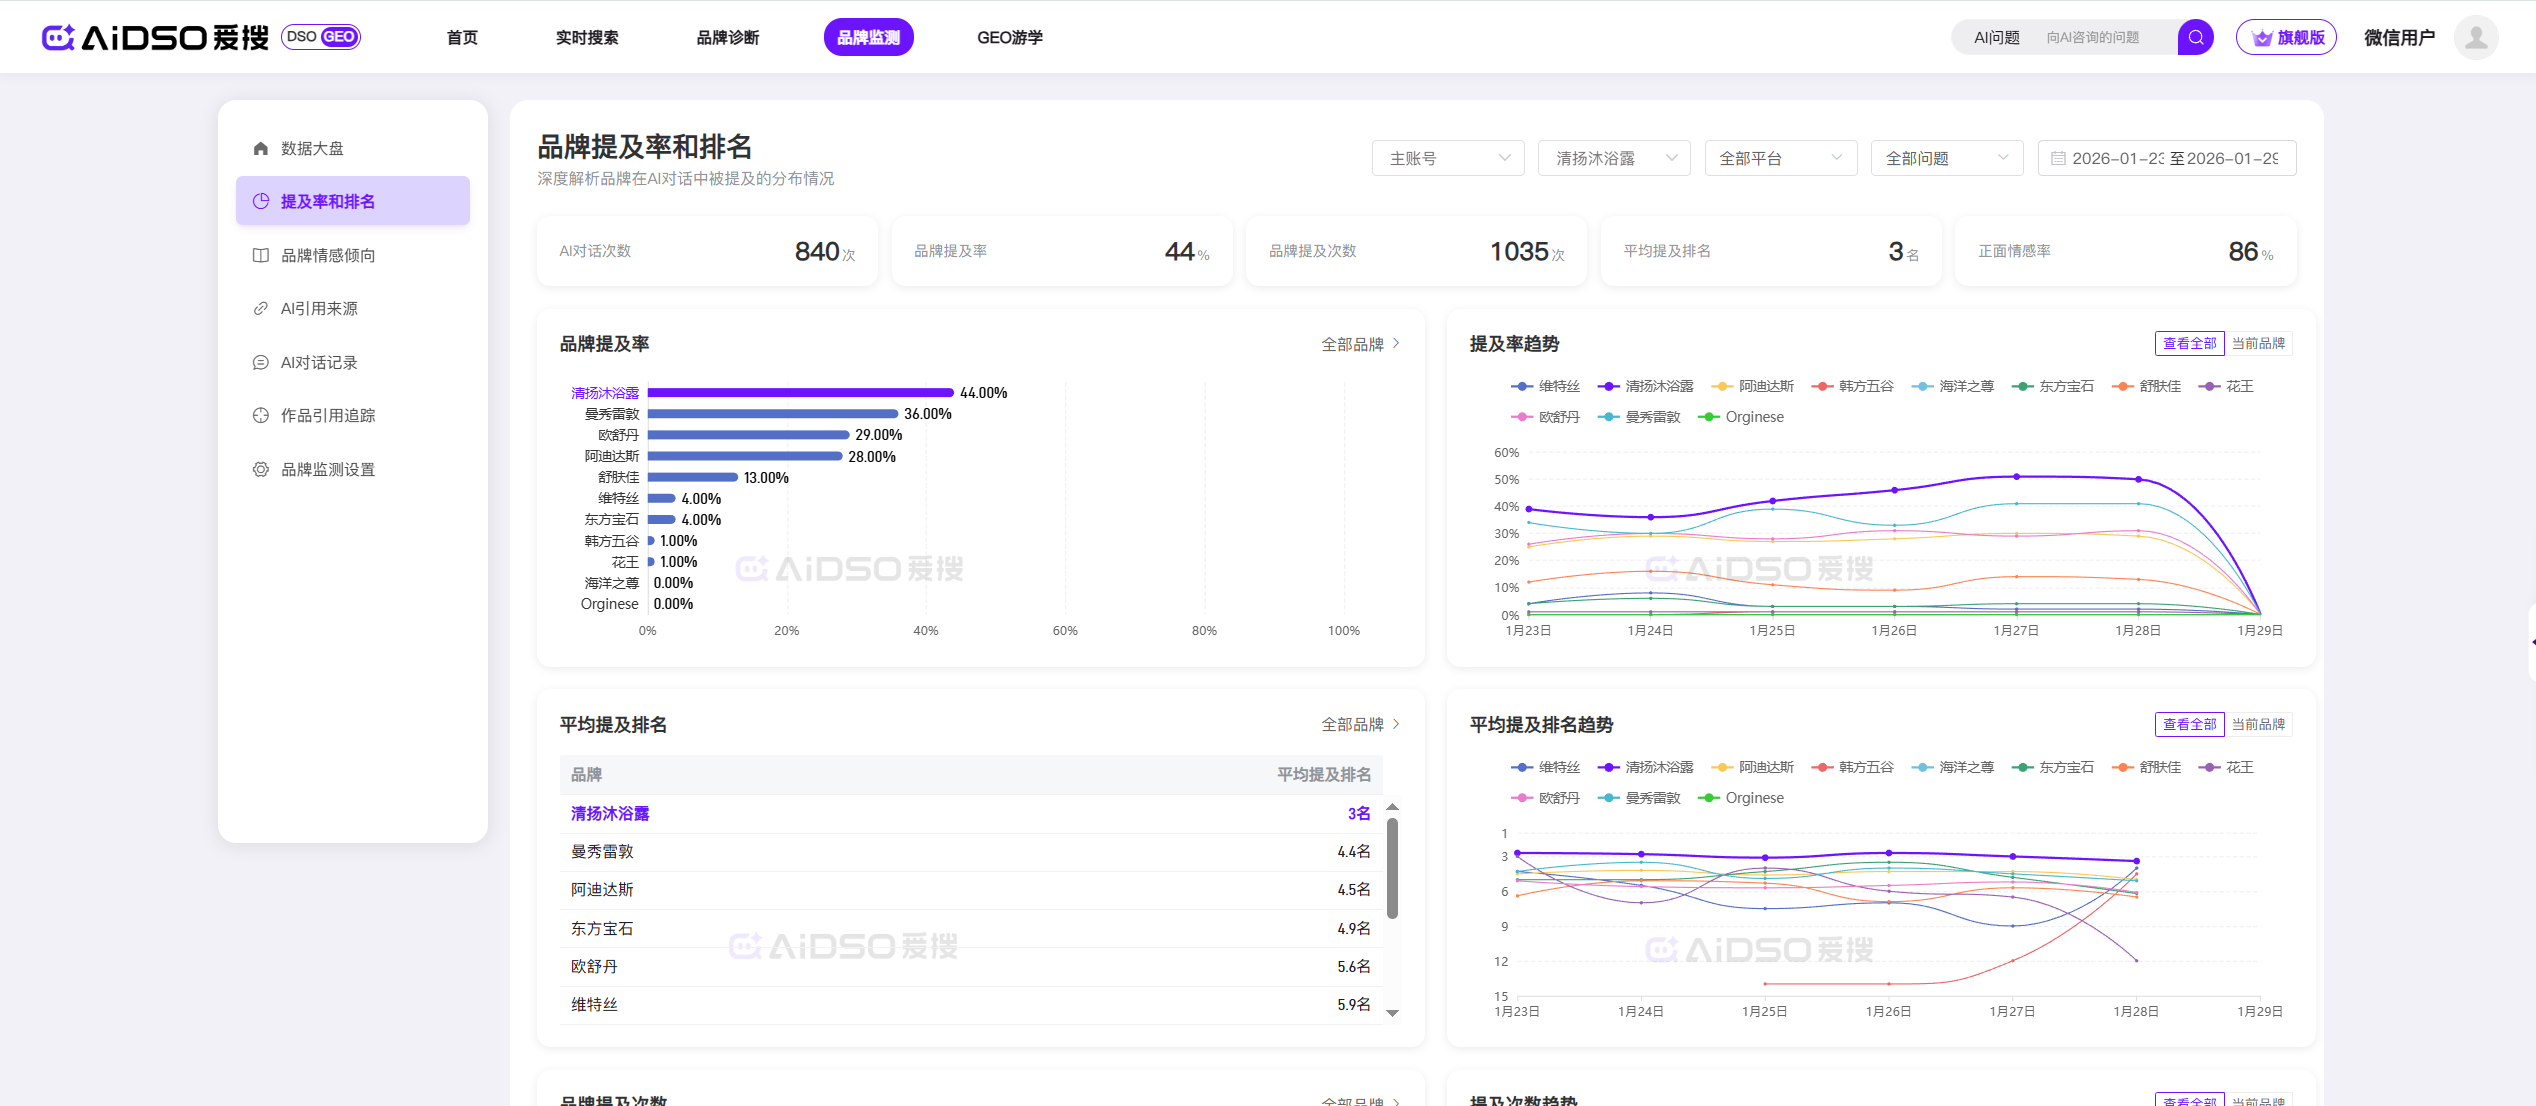Click the 作品引用追踪 sidebar icon
Viewport: 2536px width, 1106px height.
(x=261, y=415)
